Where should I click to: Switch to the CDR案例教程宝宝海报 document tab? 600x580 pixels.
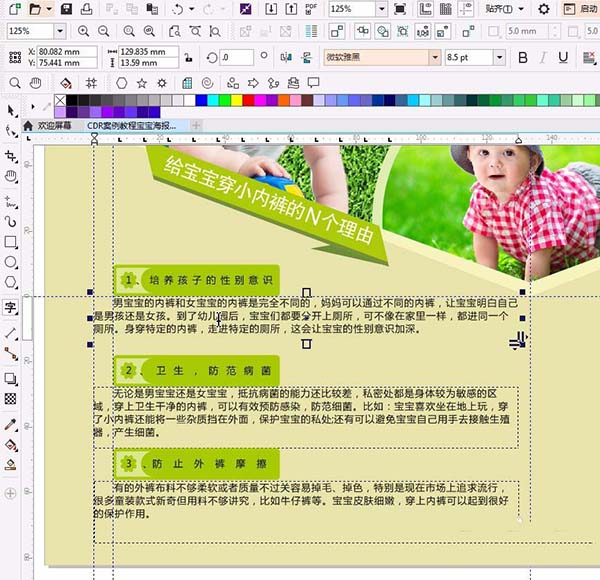pyautogui.click(x=132, y=125)
